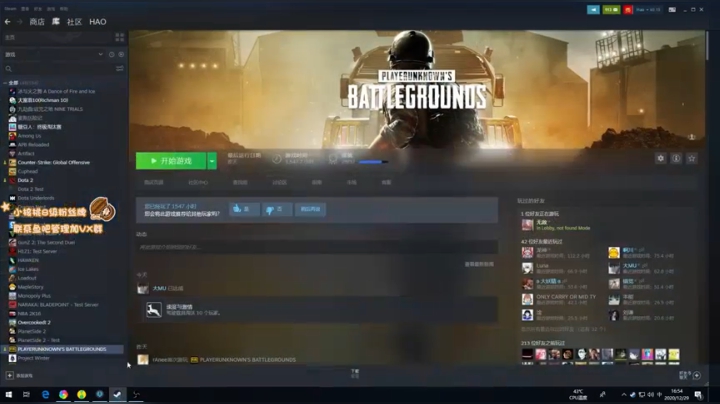Open the Store tab (商店)
The image size is (720, 404).
[37, 22]
